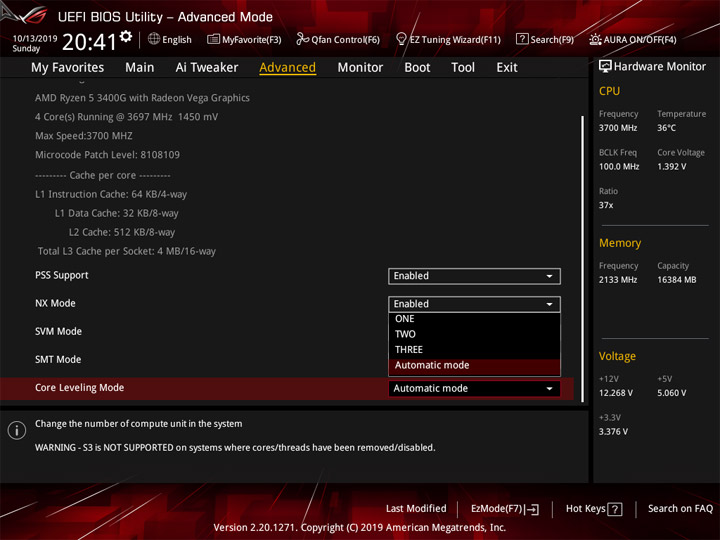720x540 pixels.
Task: Toggle the AURA ON/OFF light icon
Action: 595,39
